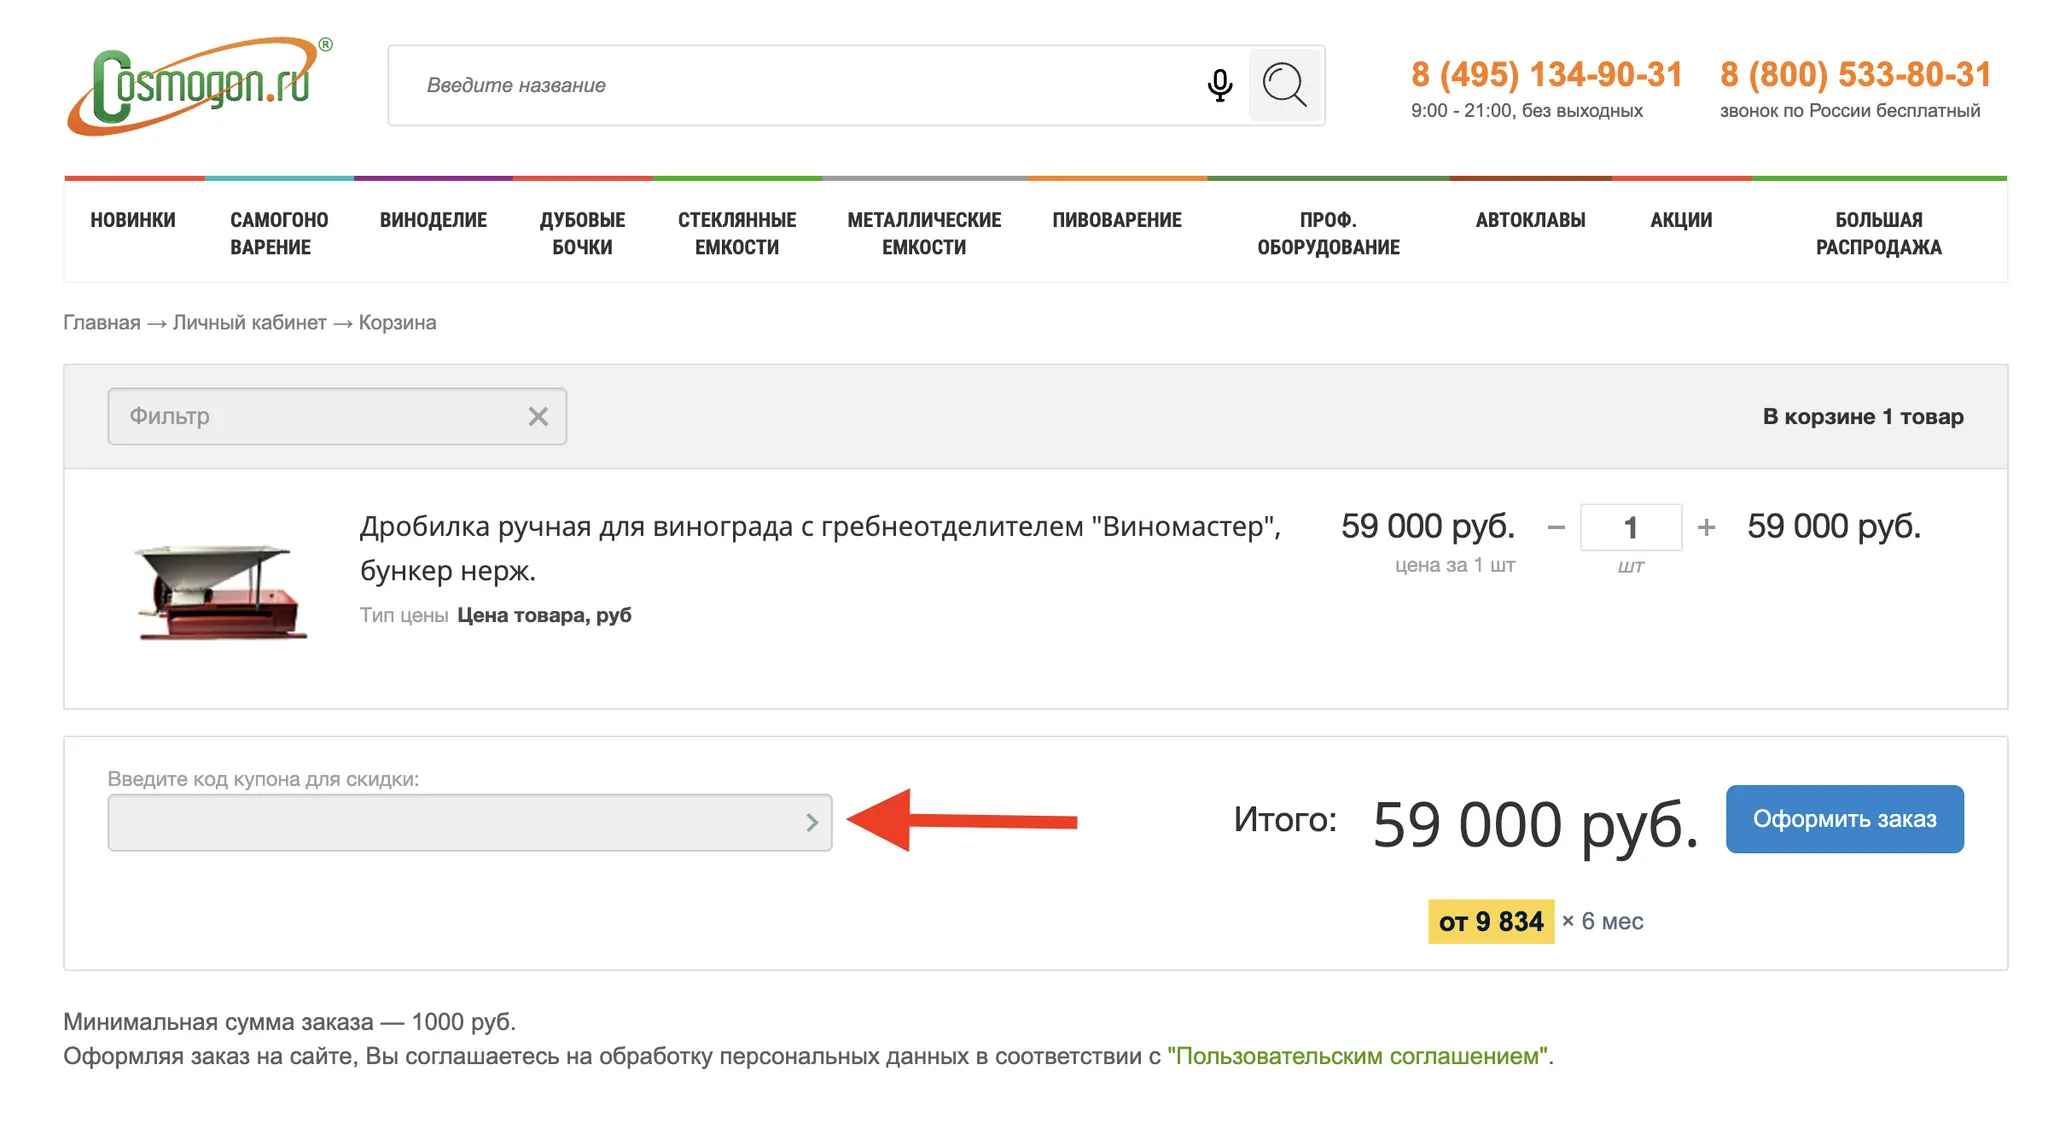Open the Пользовательским соглашением link
This screenshot has width=2048, height=1123.
(x=1357, y=1056)
